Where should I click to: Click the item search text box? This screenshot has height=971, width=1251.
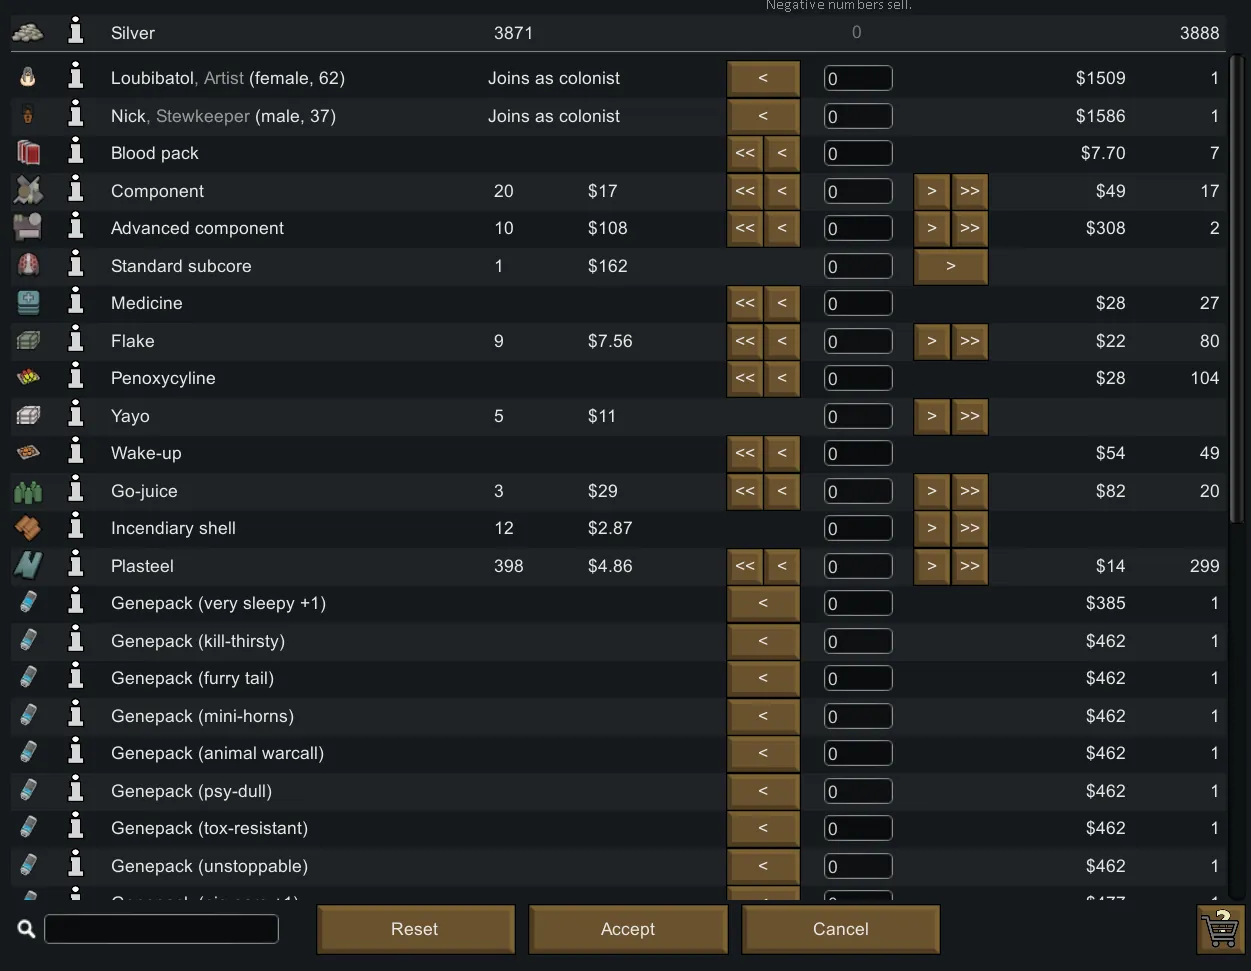click(161, 929)
